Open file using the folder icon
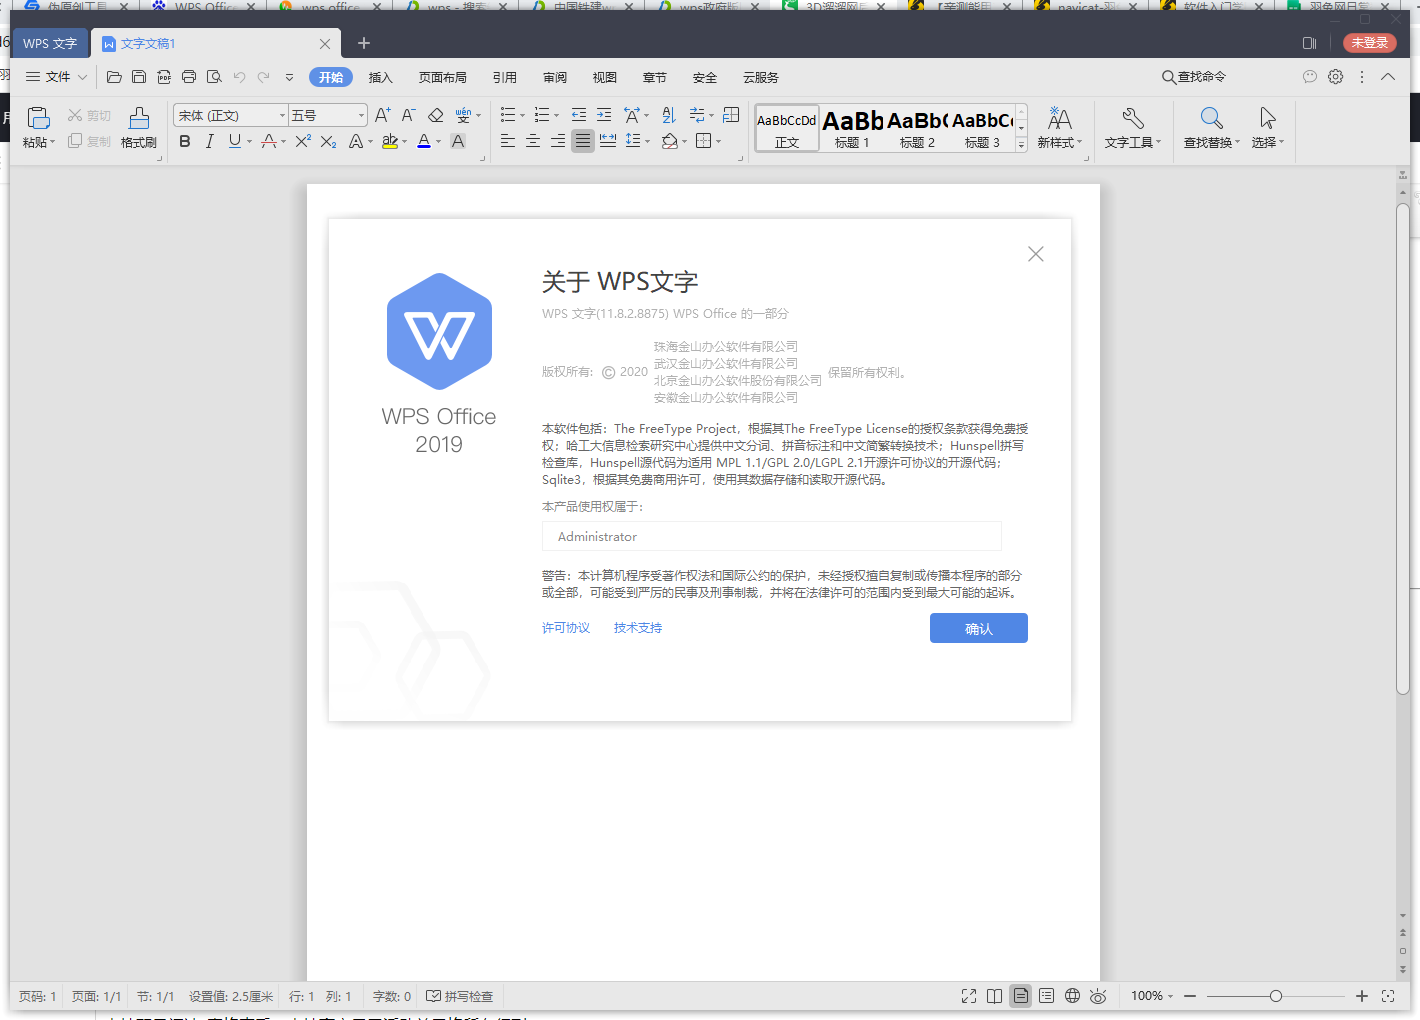1420x1020 pixels. pyautogui.click(x=114, y=77)
